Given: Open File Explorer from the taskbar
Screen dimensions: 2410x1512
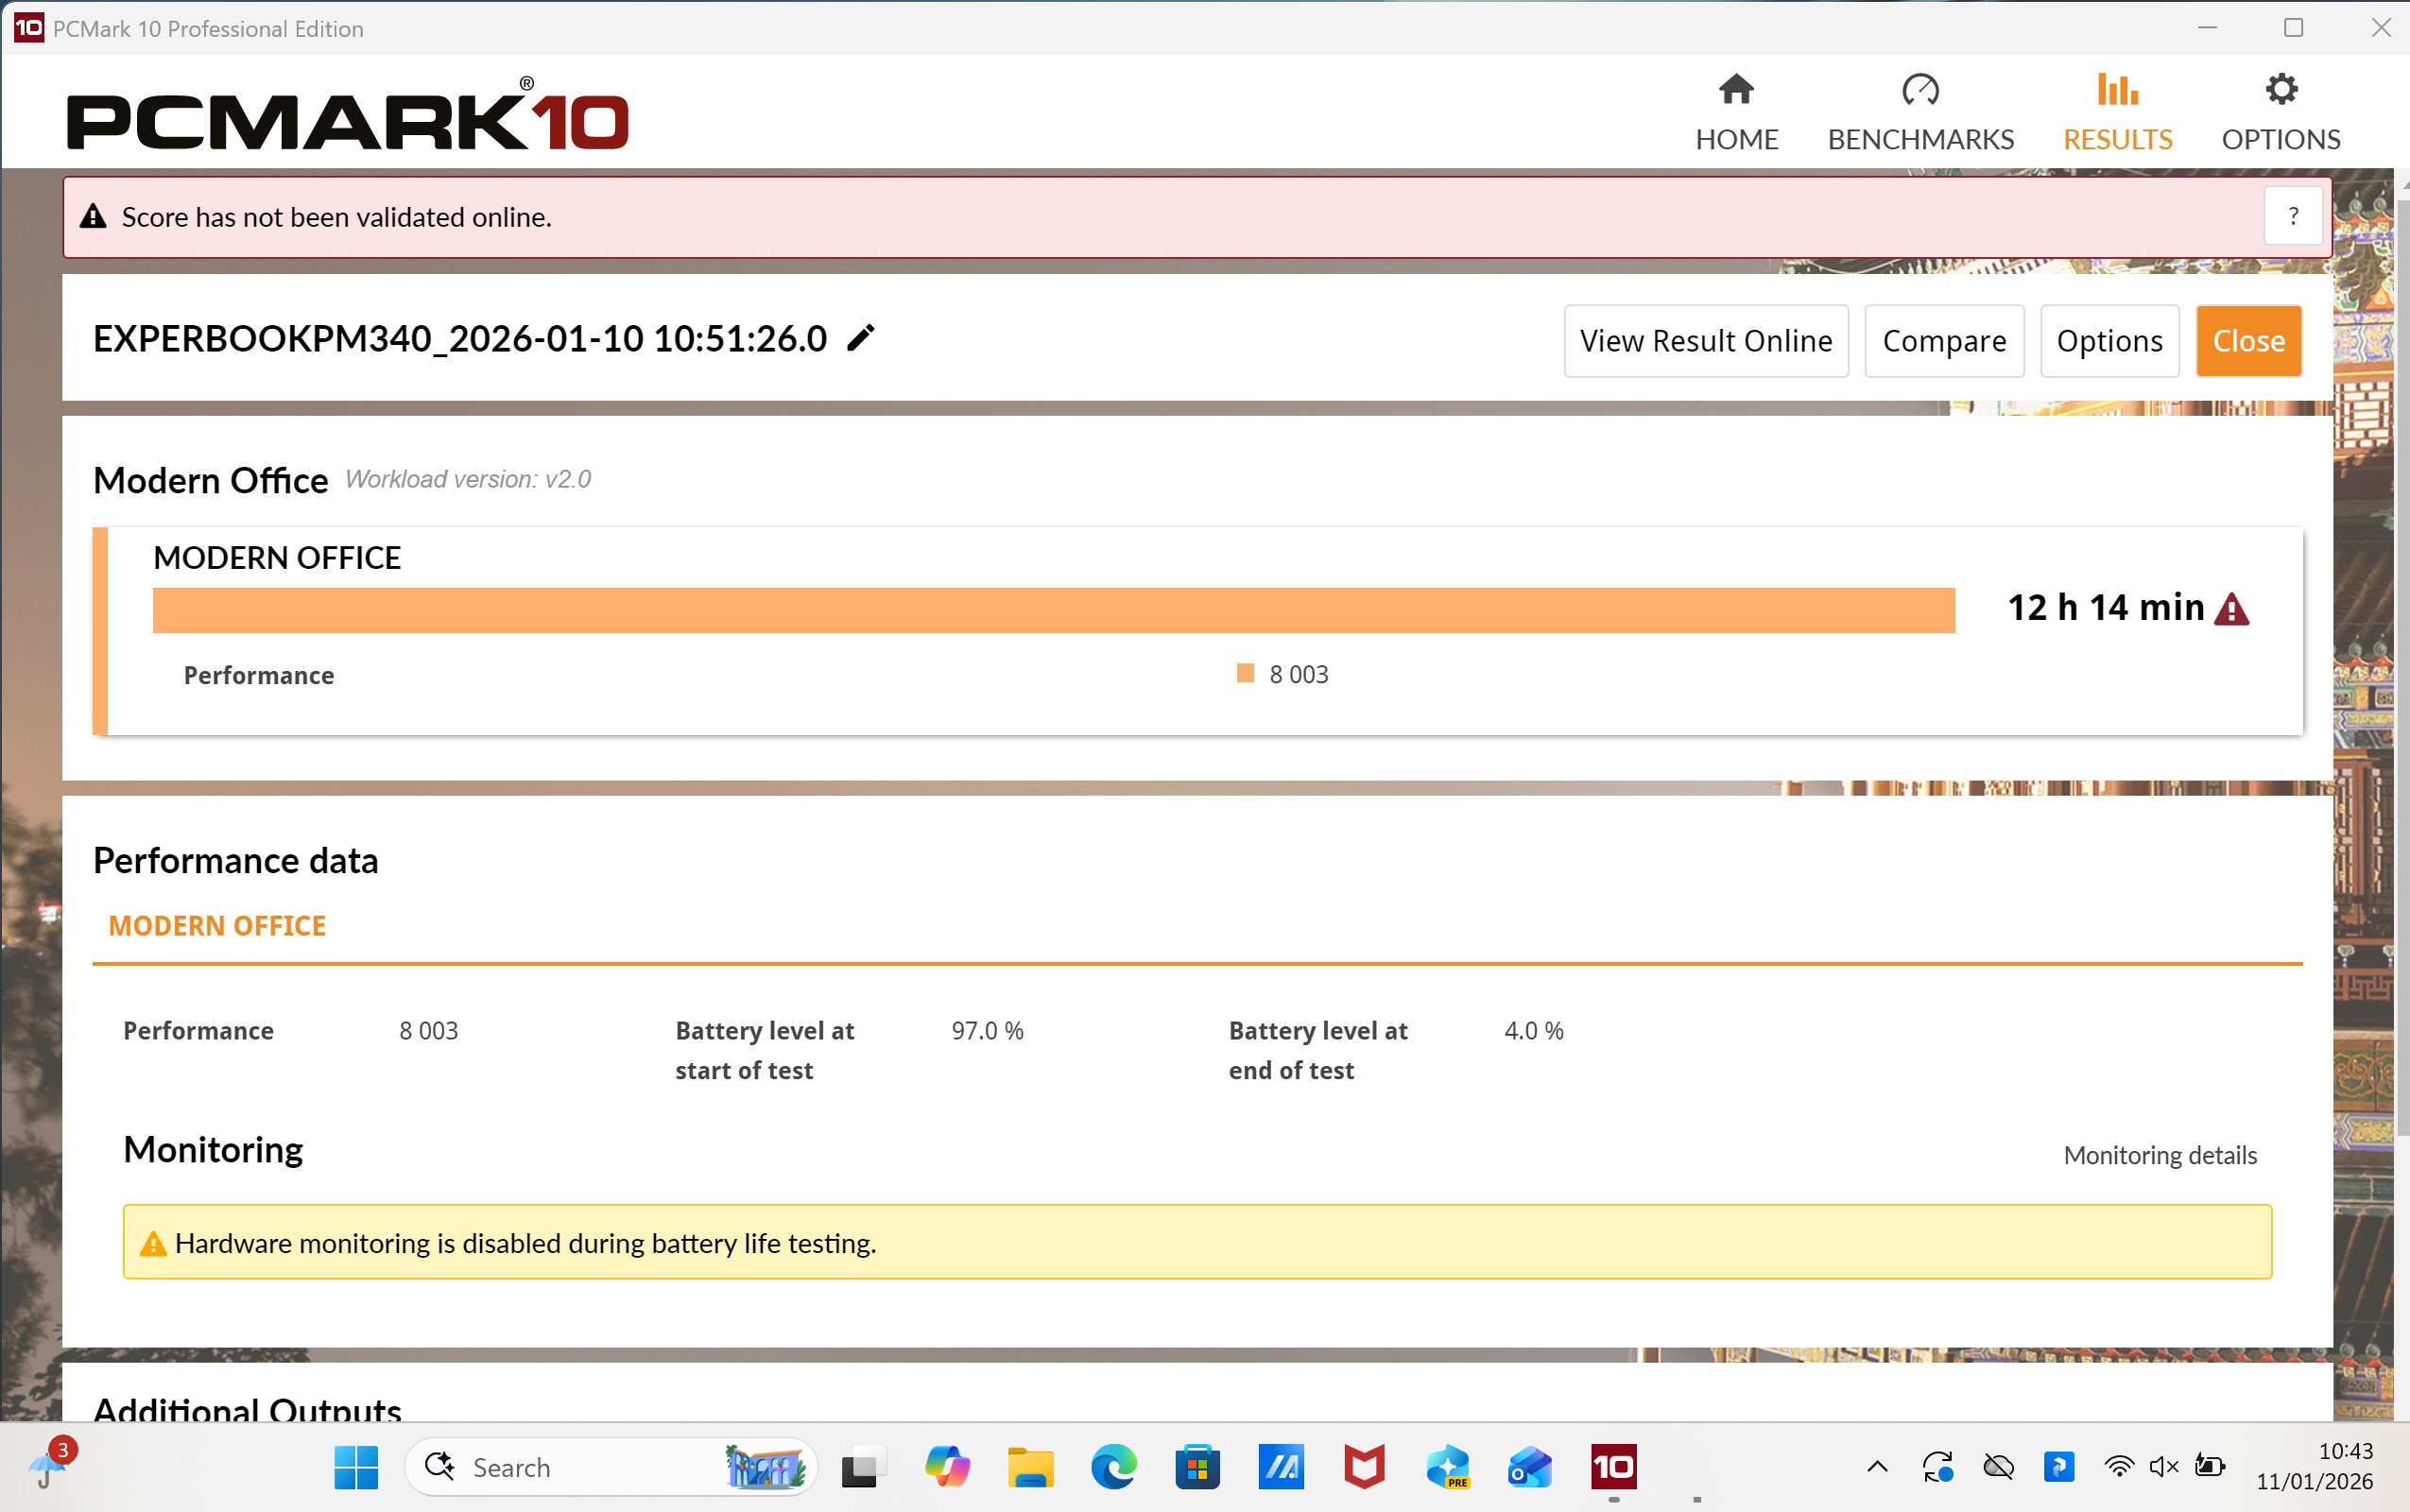Looking at the screenshot, I should click(1030, 1467).
